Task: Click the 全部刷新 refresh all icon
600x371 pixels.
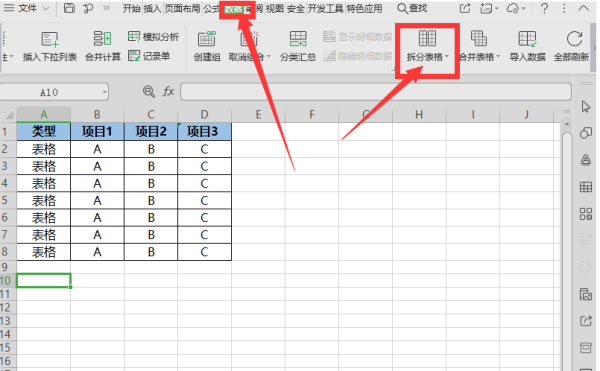Action: [x=574, y=39]
